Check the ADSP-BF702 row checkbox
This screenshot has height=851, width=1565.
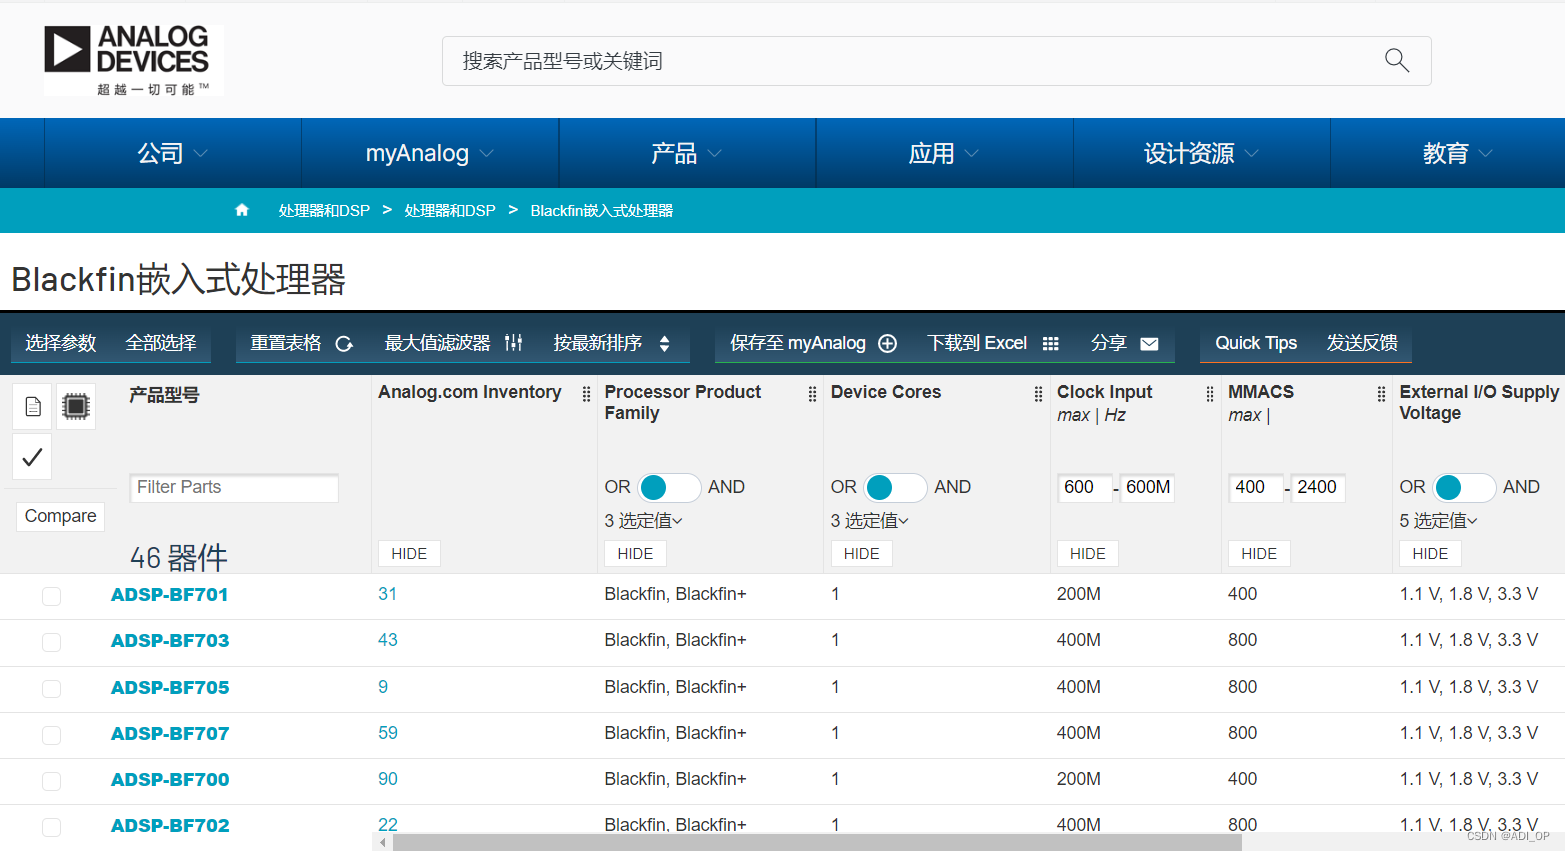point(51,827)
